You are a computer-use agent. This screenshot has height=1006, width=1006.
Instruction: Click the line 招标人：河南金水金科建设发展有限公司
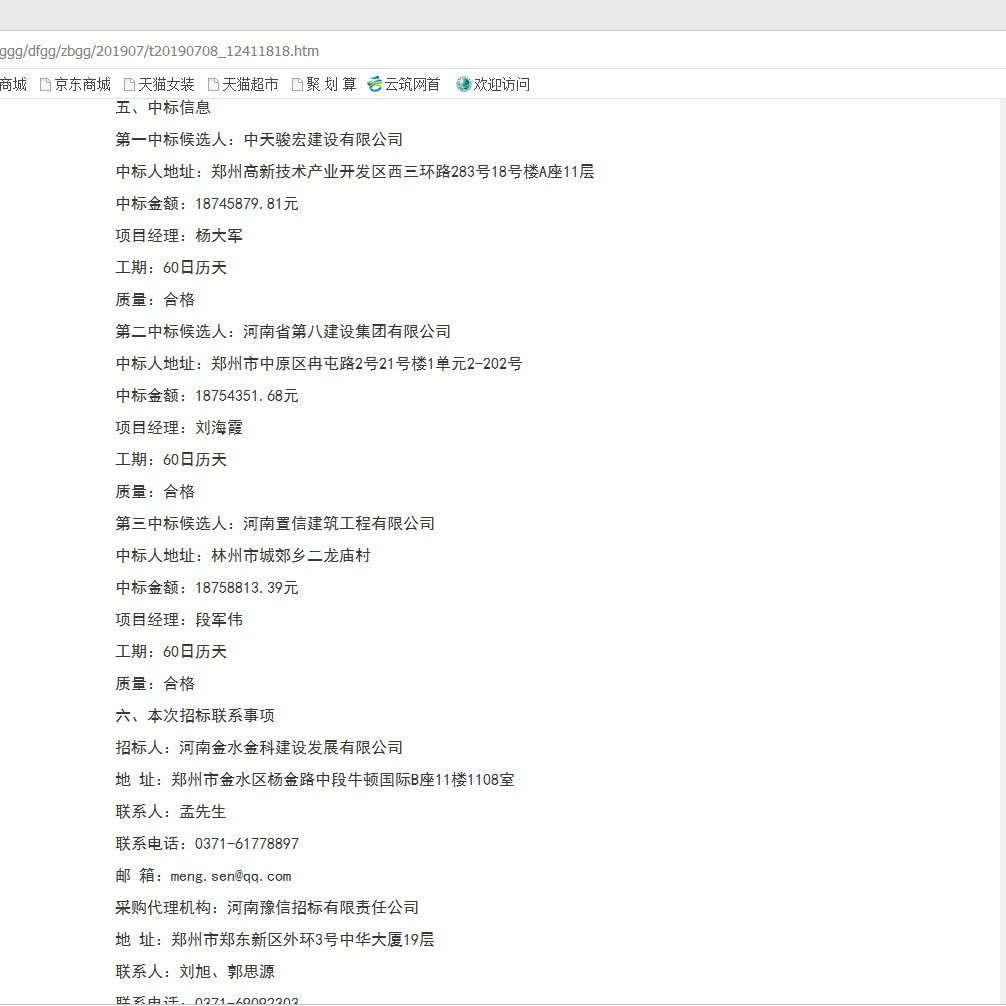click(259, 747)
